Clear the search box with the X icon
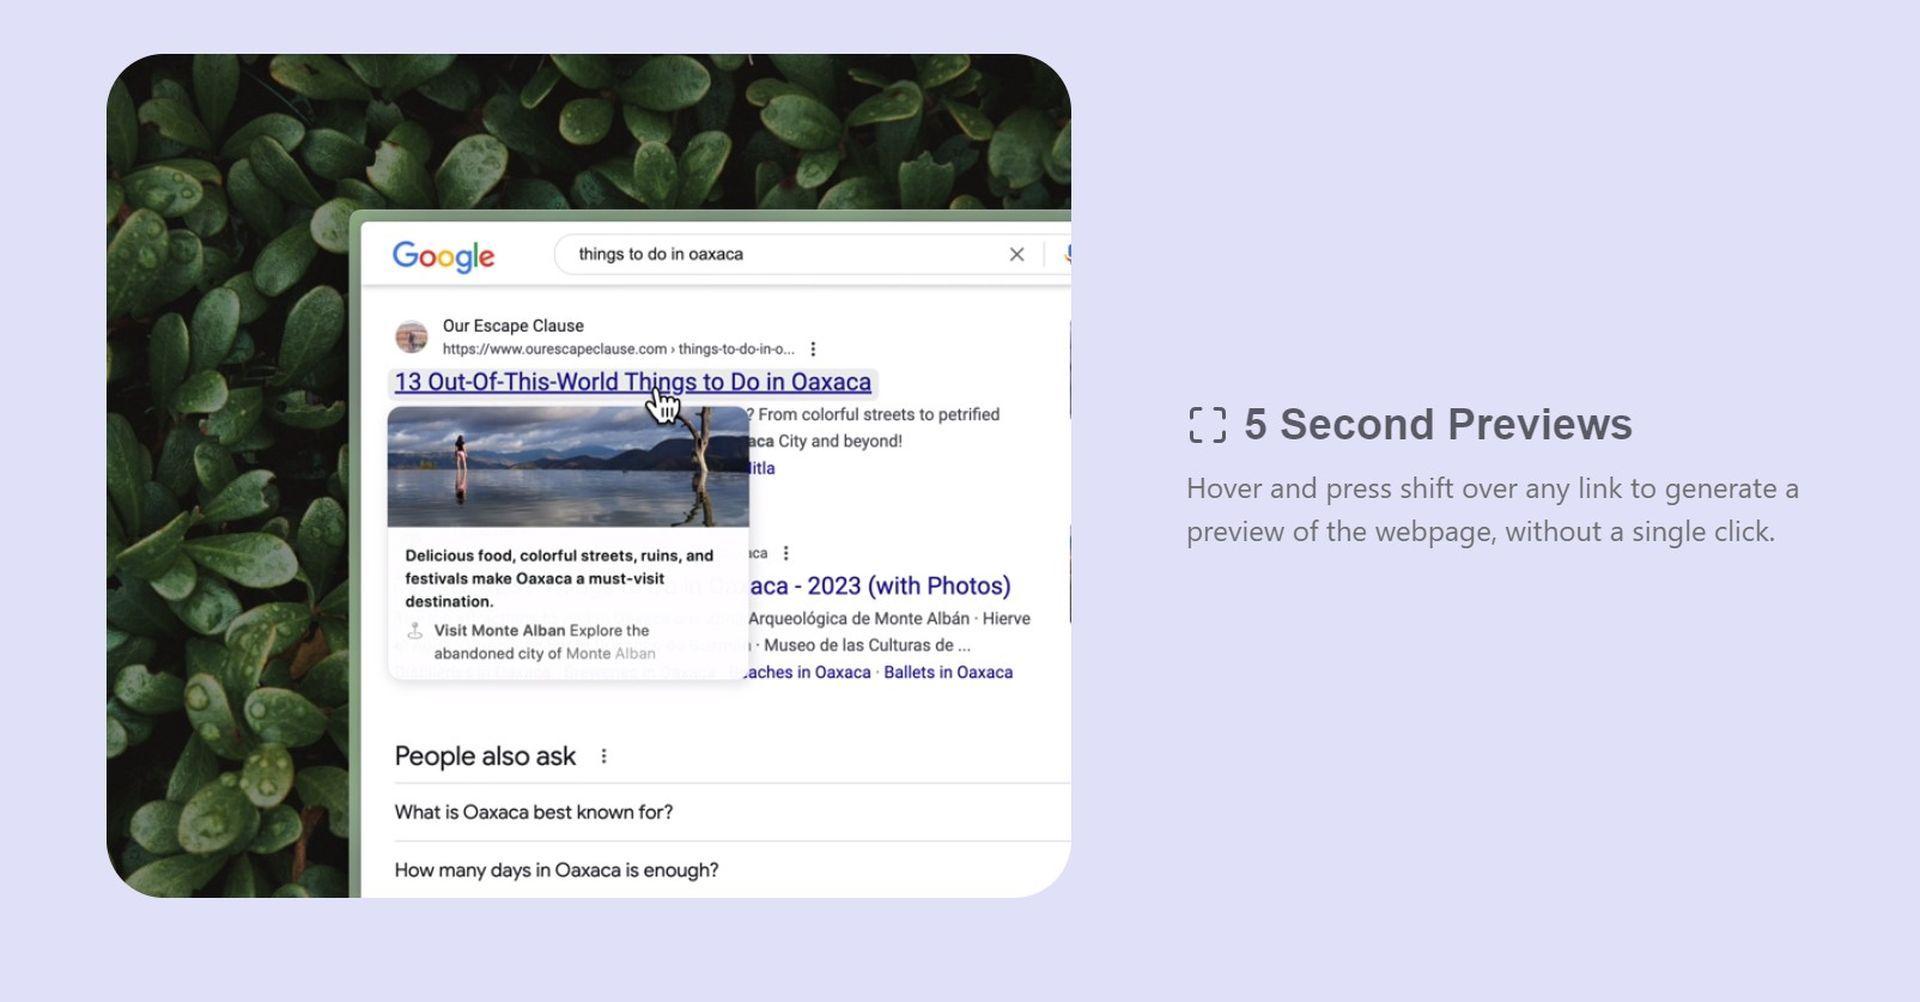This screenshot has width=1920, height=1002. click(x=1016, y=254)
